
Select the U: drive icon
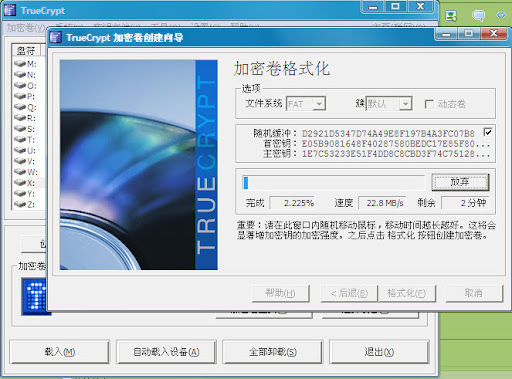[20, 150]
